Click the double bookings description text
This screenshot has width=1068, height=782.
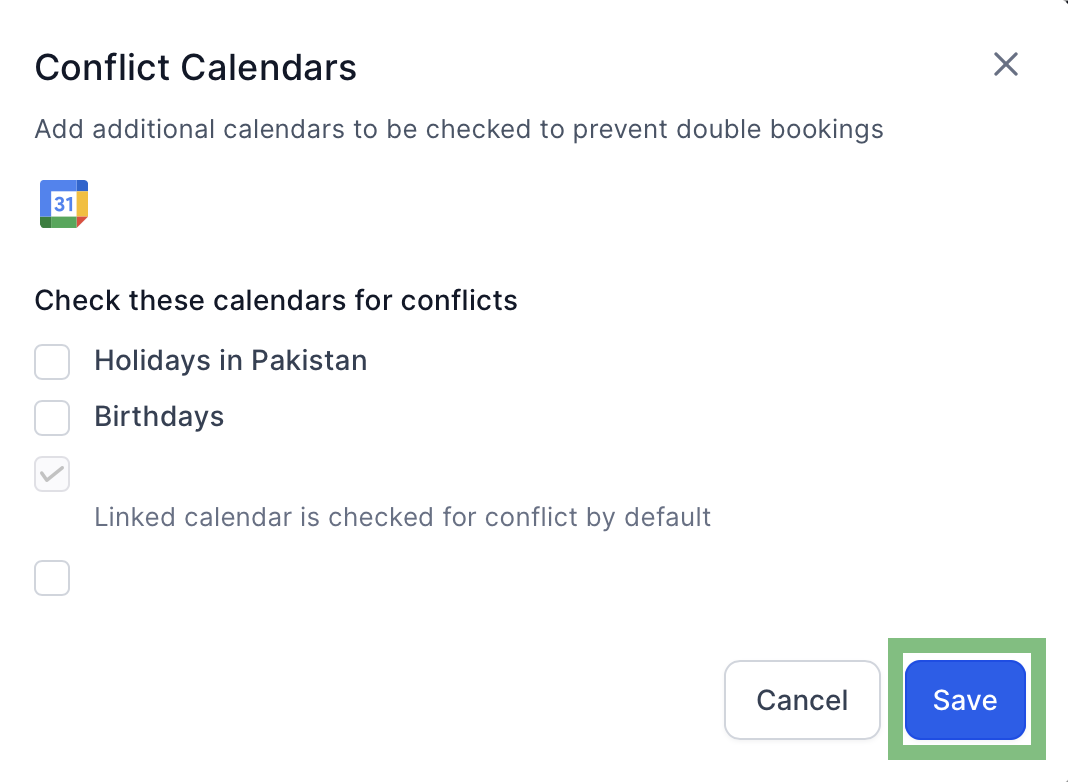[x=459, y=129]
